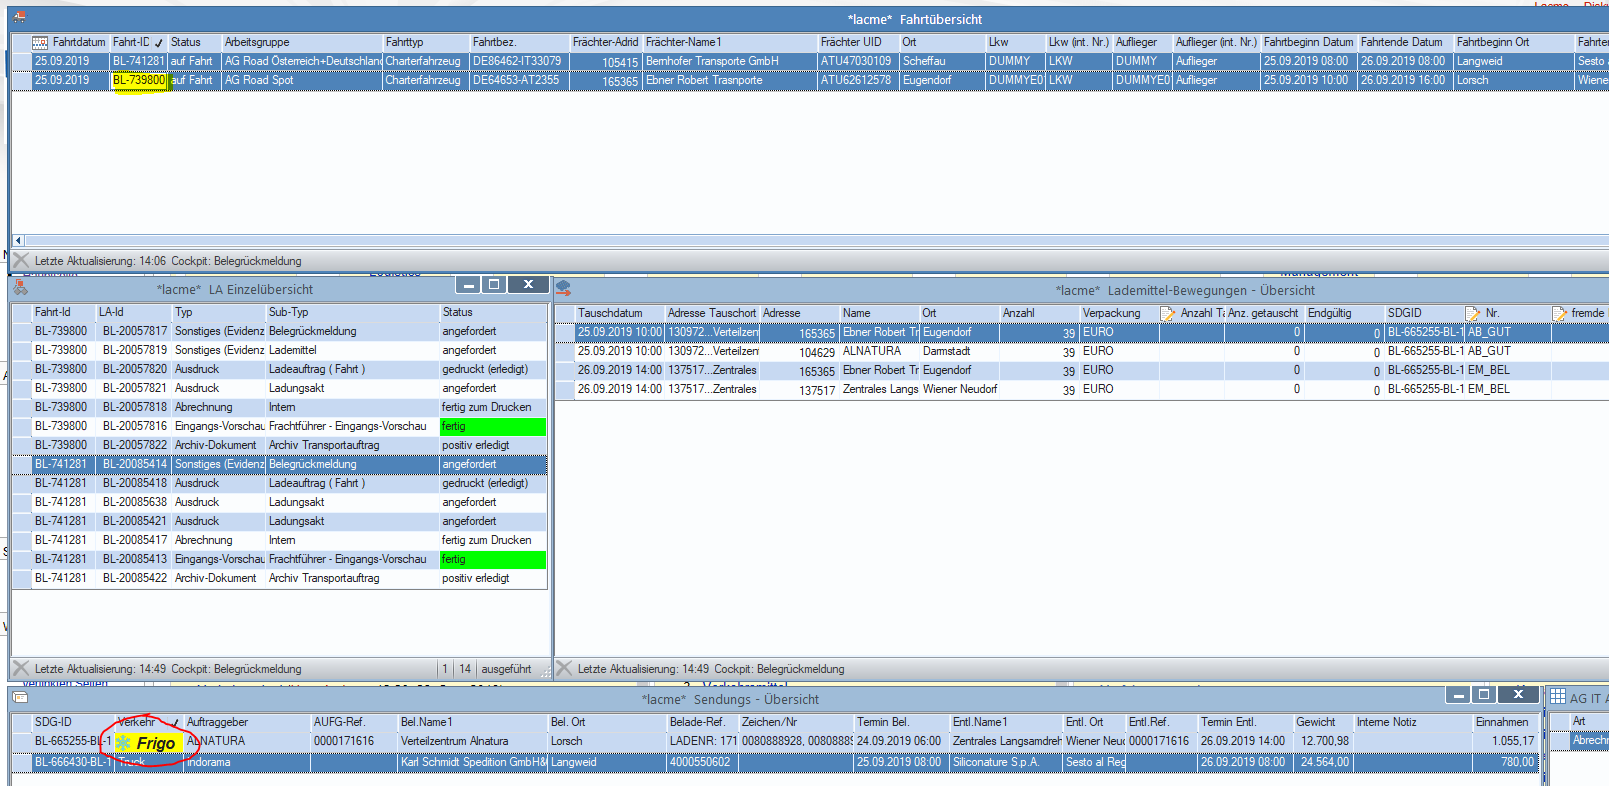1609x786 pixels.
Task: Click the edit icon beside Nr. column header
Action: pos(1472,314)
